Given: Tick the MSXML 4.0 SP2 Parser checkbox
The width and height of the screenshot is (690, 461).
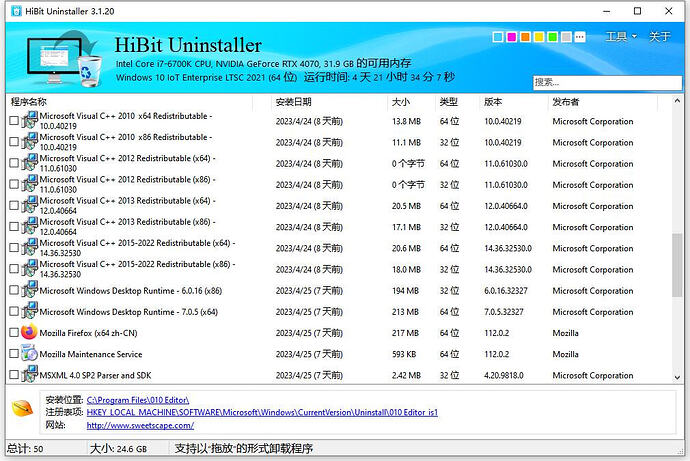Looking at the screenshot, I should point(14,375).
